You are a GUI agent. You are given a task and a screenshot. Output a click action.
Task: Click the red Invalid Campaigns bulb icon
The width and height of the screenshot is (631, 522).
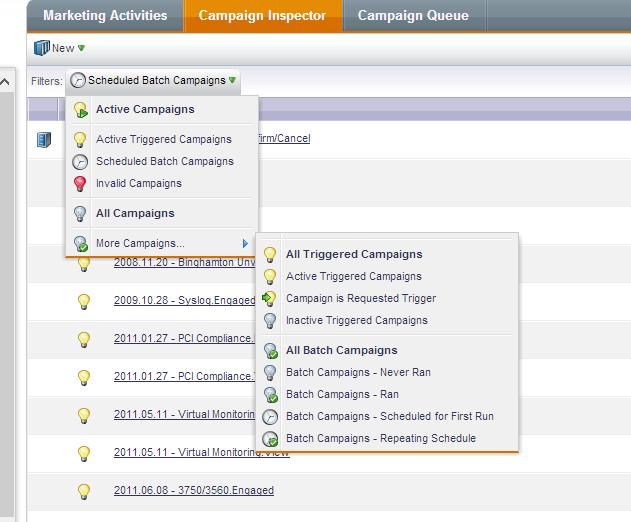pos(81,184)
